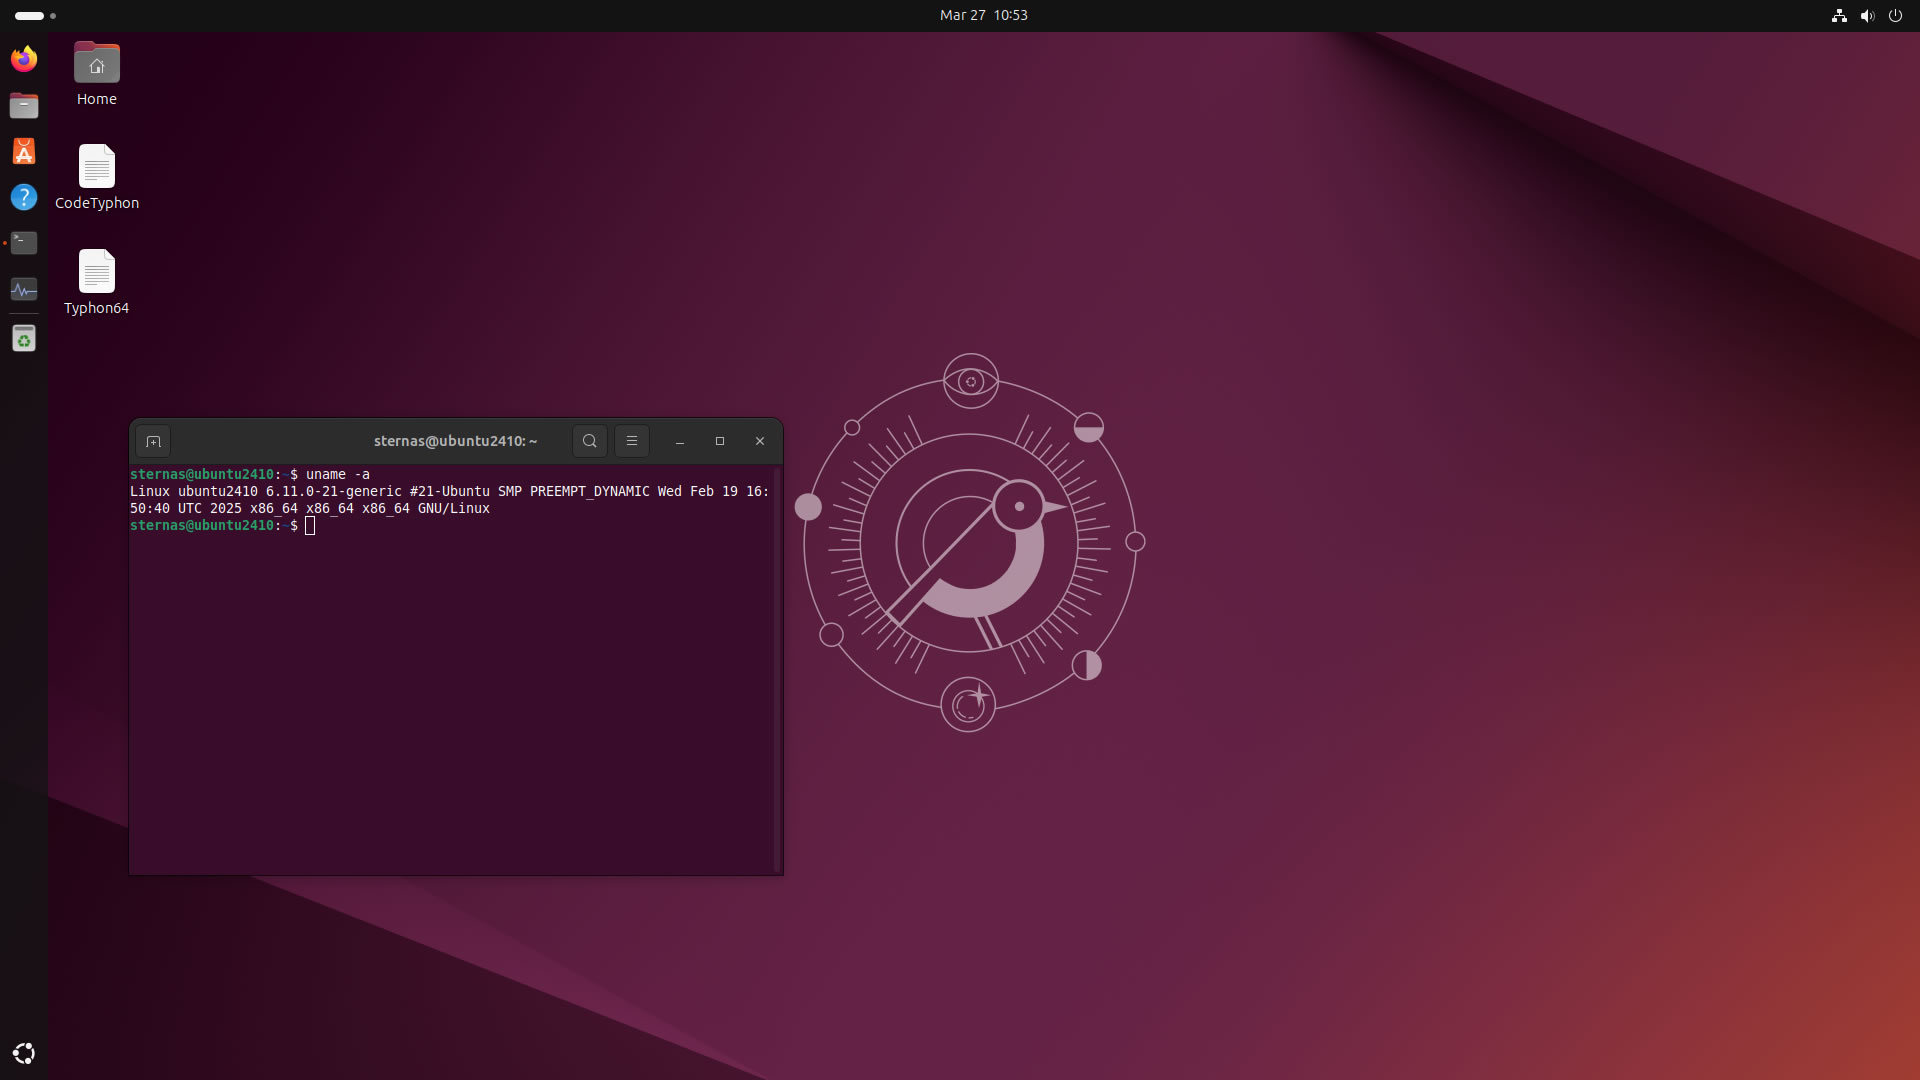Image resolution: width=1920 pixels, height=1080 pixels.
Task: Open the terminal hamburger menu
Action: pos(631,441)
